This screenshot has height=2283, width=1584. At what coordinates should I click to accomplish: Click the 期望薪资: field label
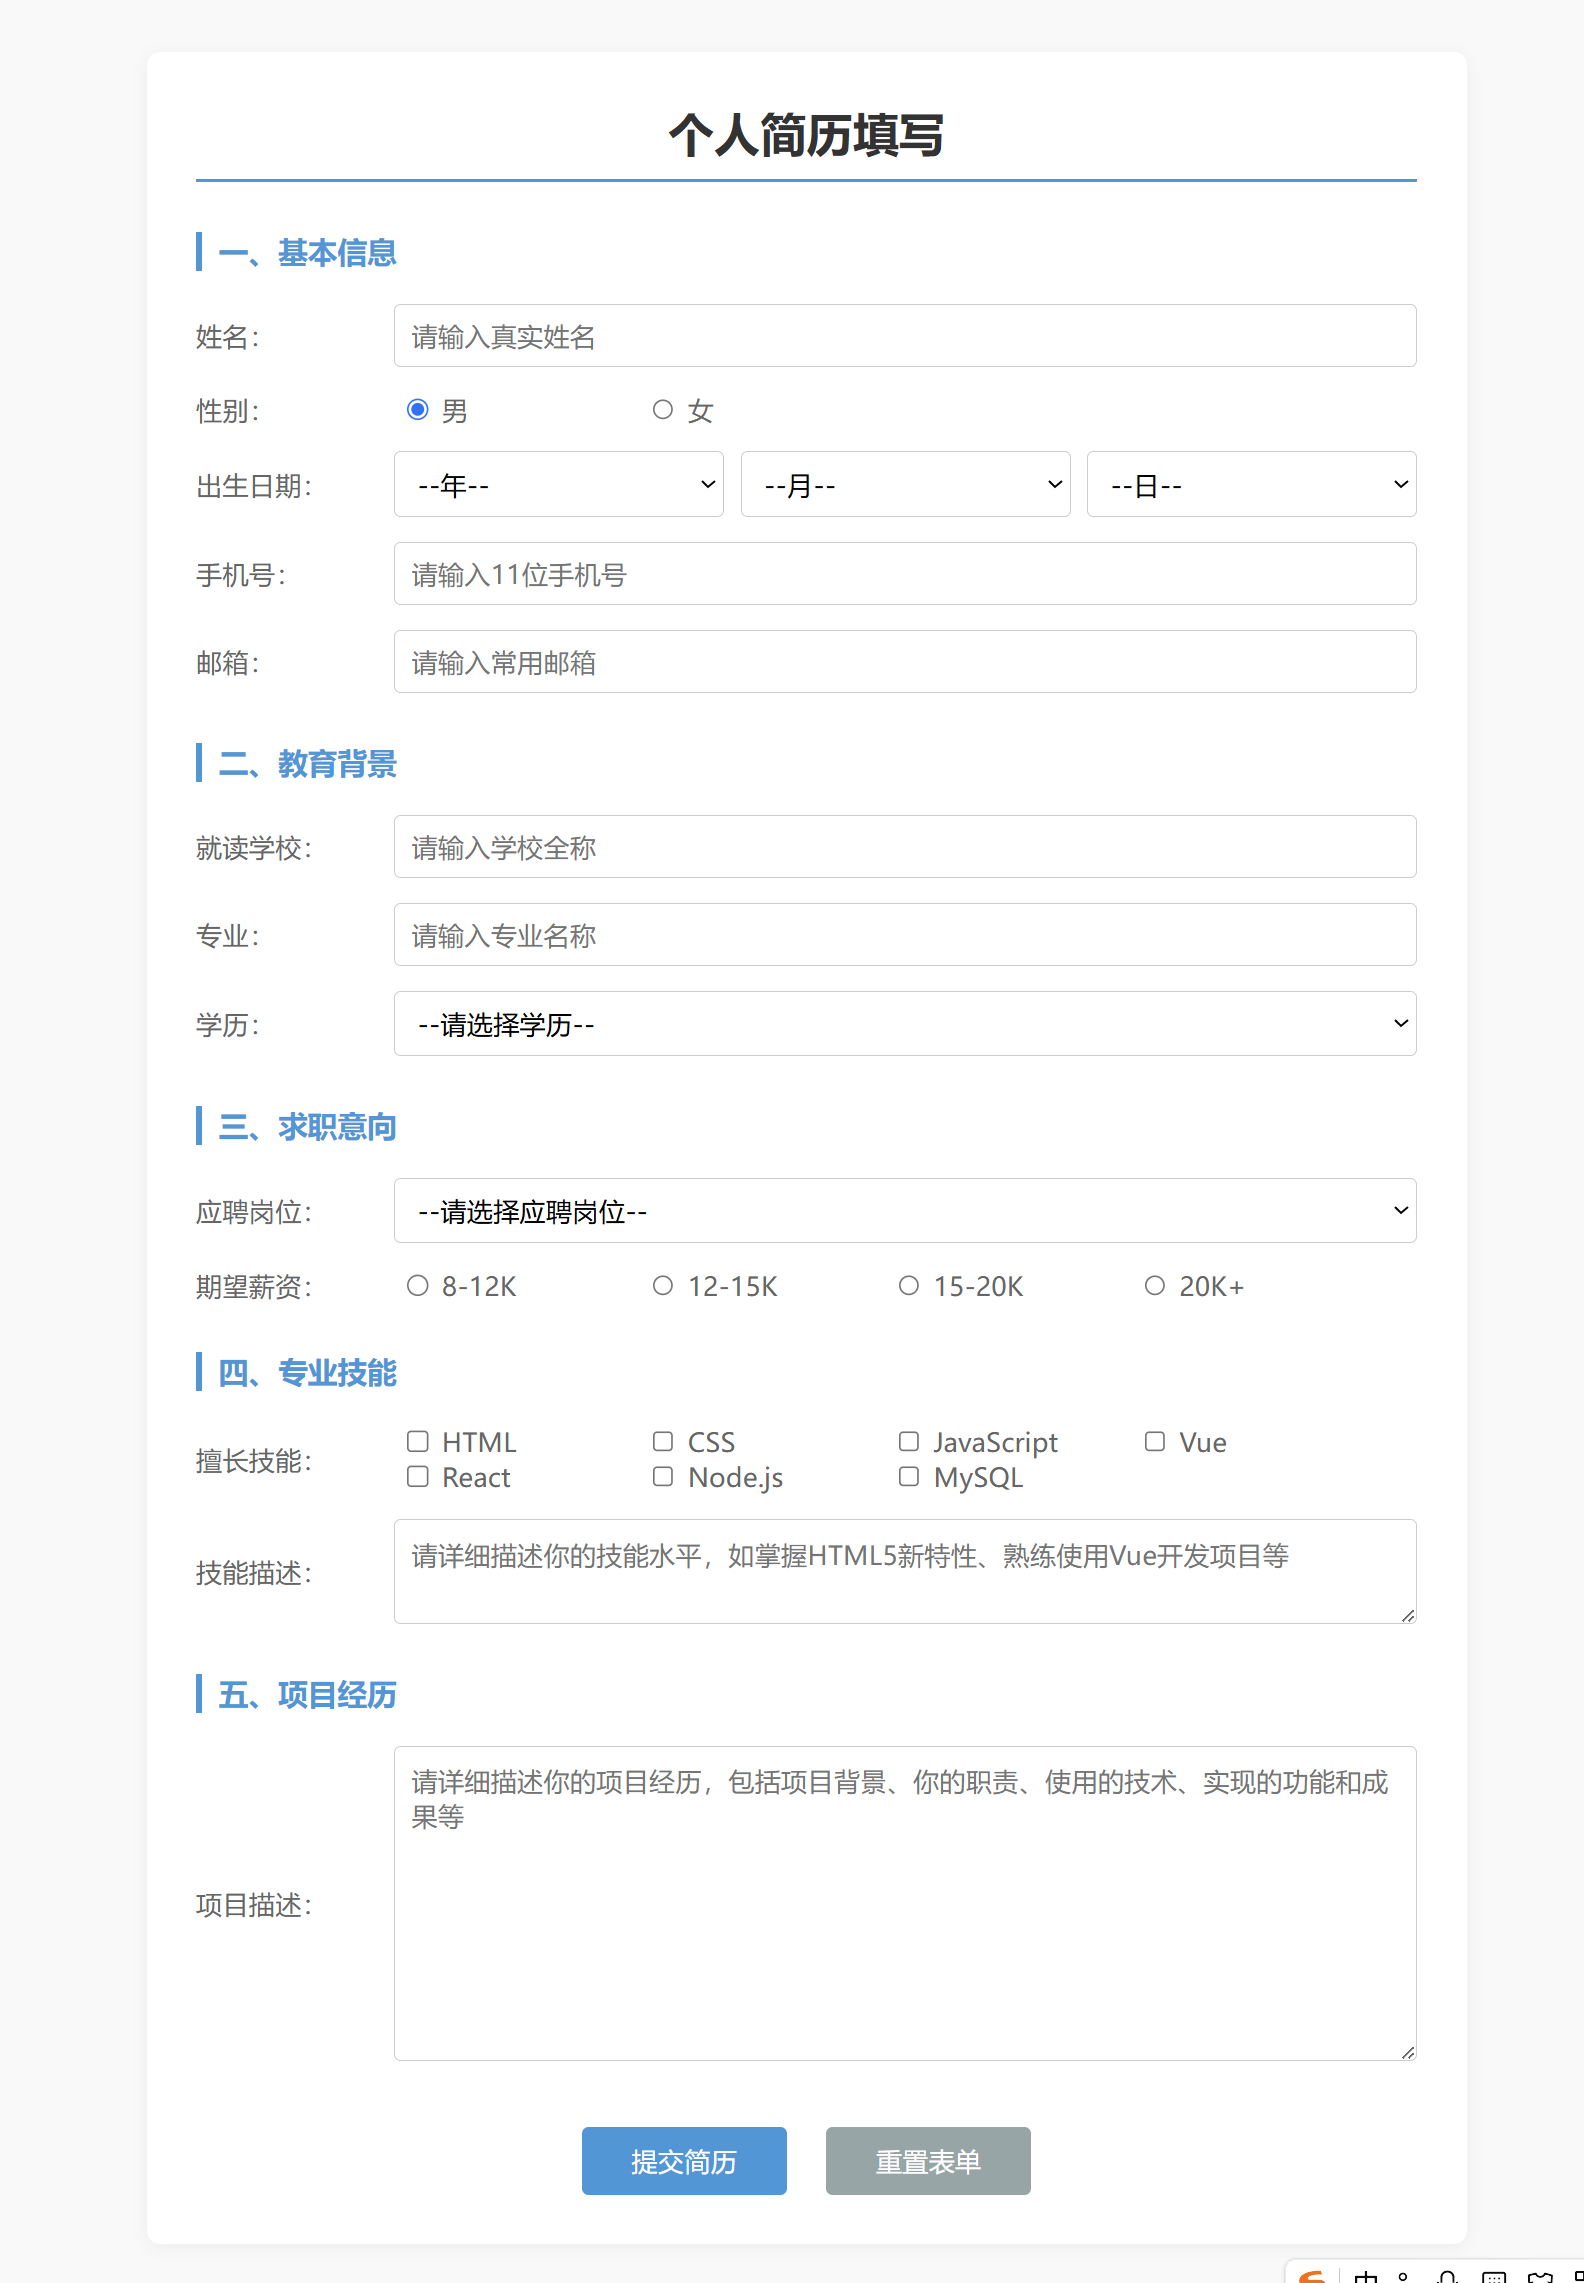254,1287
